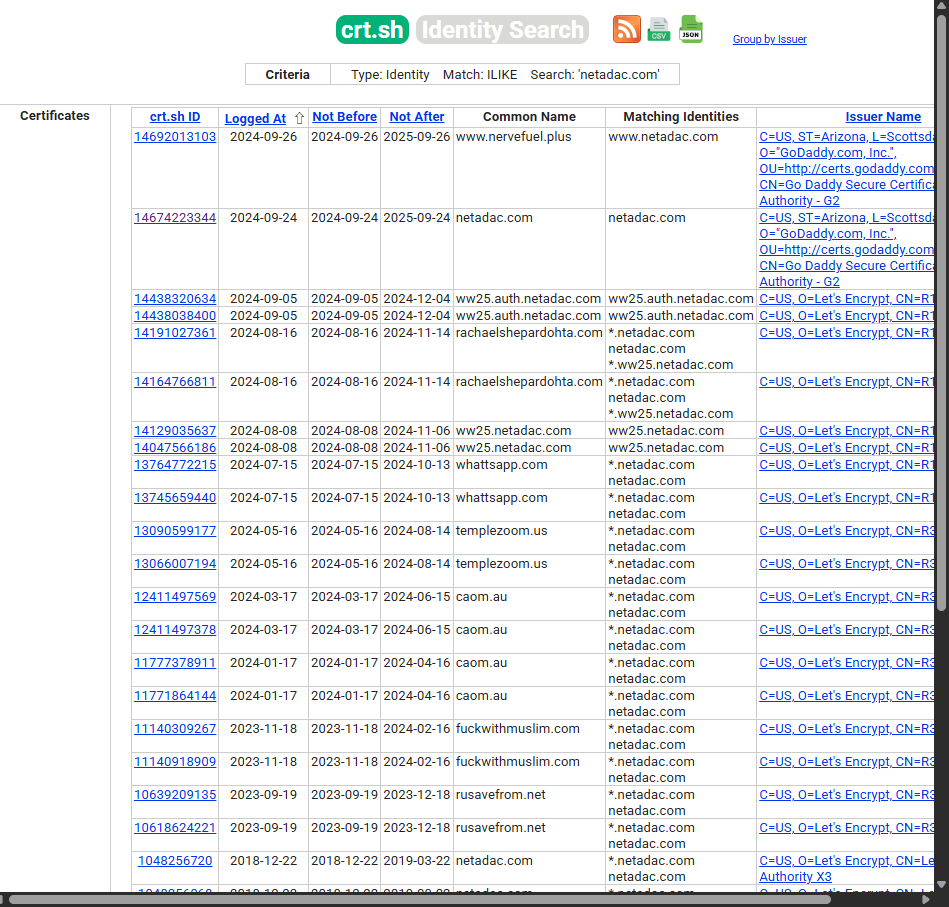
Task: Open certificate ID 11771864144
Action: (x=175, y=696)
